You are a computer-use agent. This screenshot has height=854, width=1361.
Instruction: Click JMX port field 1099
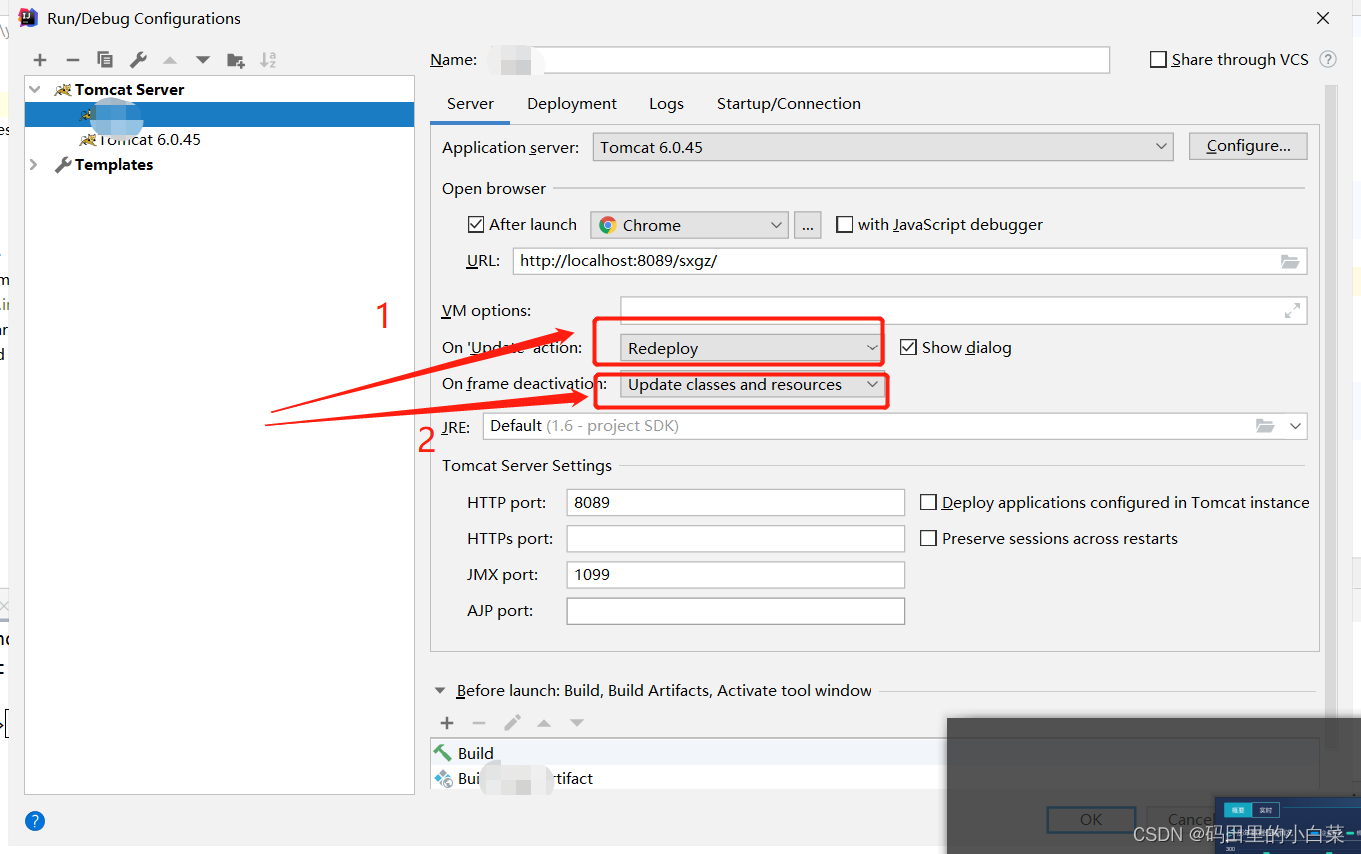click(x=736, y=574)
